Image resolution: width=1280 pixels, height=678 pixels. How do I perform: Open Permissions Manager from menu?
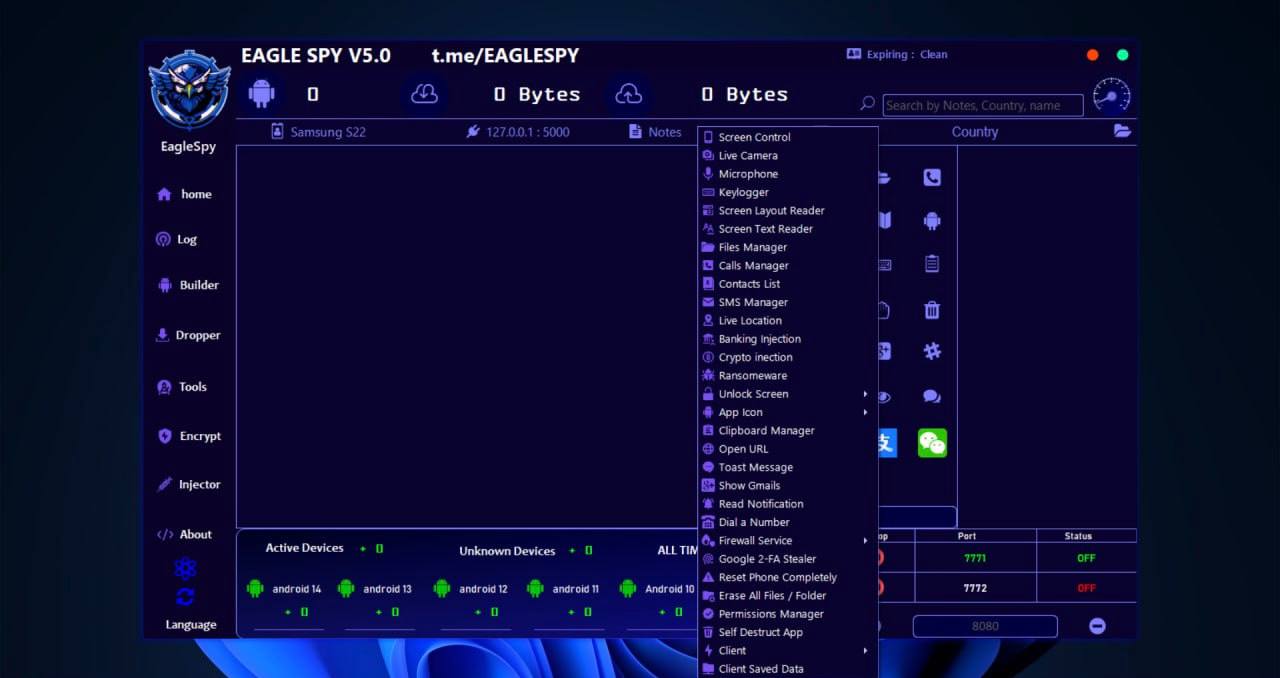click(x=788, y=614)
